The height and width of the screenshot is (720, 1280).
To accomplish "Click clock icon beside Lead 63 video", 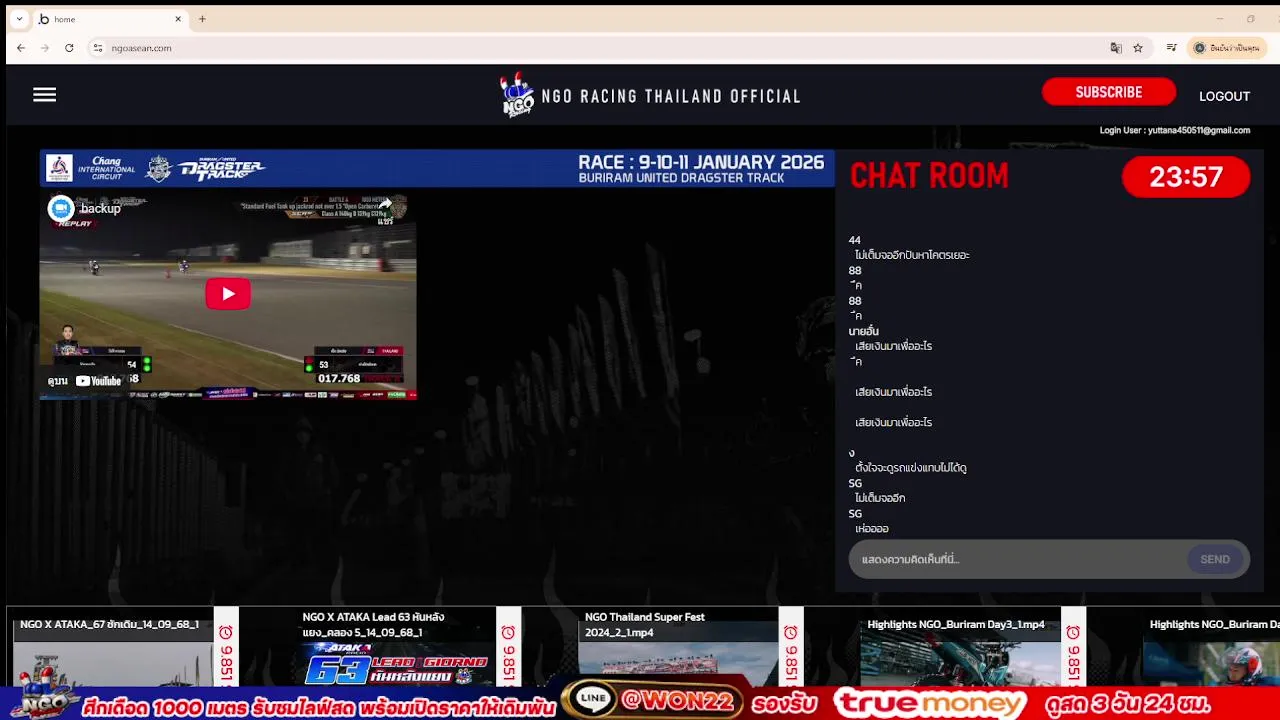I will tap(508, 633).
